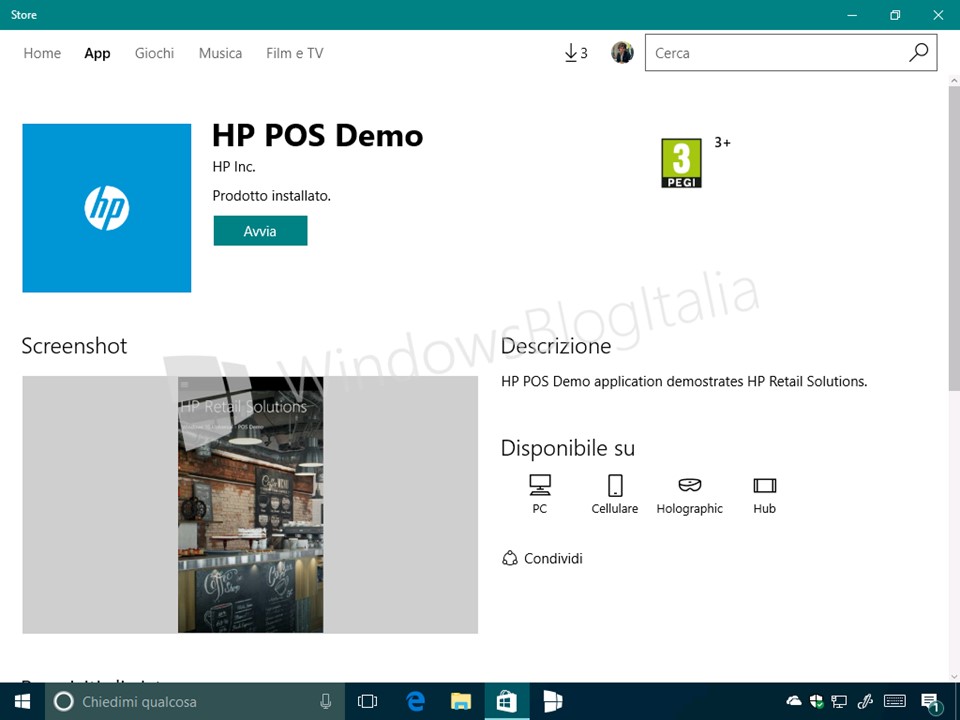Click the PEGI 3 rating badge
The width and height of the screenshot is (960, 720).
point(681,163)
